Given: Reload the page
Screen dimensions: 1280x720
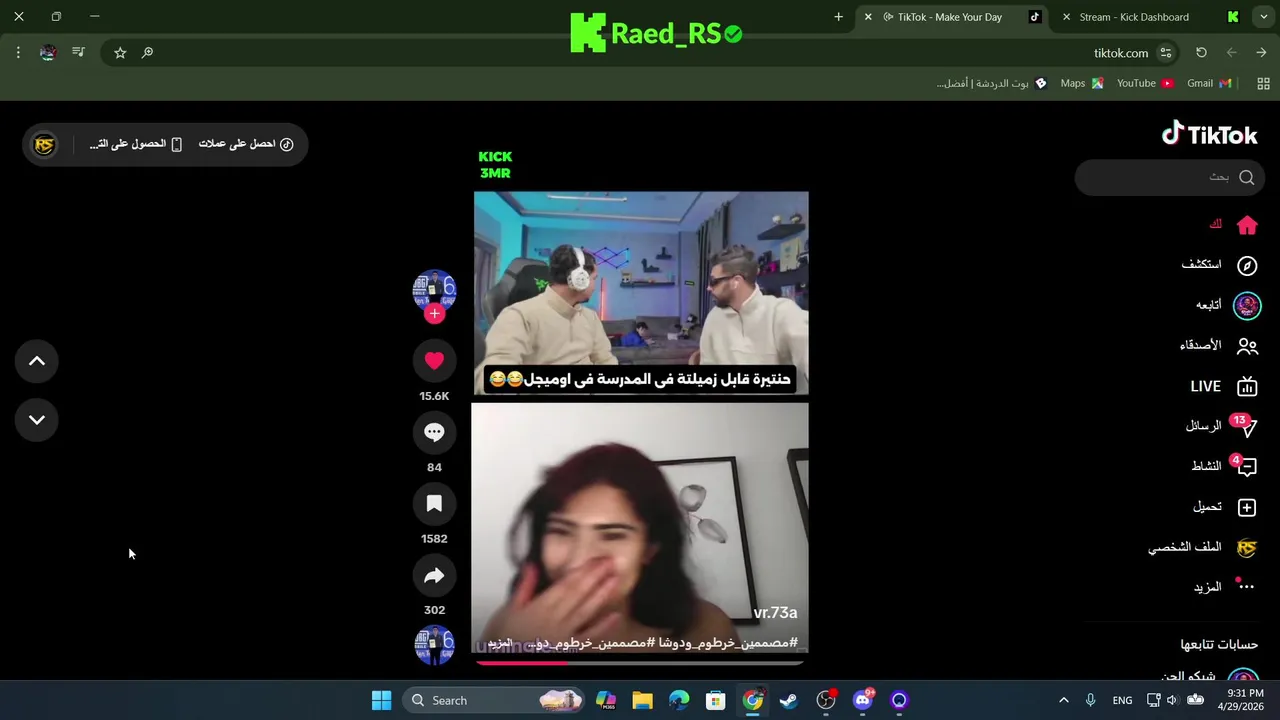Looking at the screenshot, I should [x=1202, y=53].
